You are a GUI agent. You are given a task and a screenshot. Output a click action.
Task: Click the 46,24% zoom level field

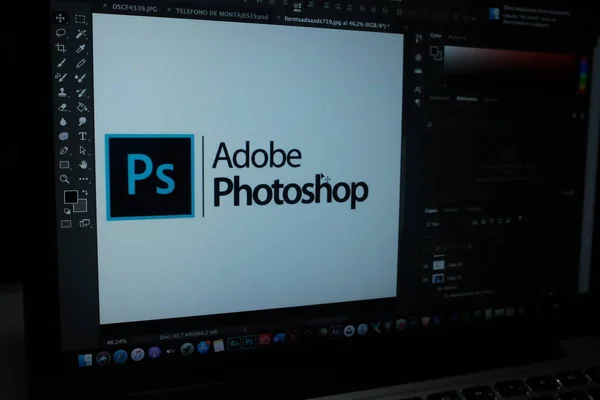[x=117, y=341]
